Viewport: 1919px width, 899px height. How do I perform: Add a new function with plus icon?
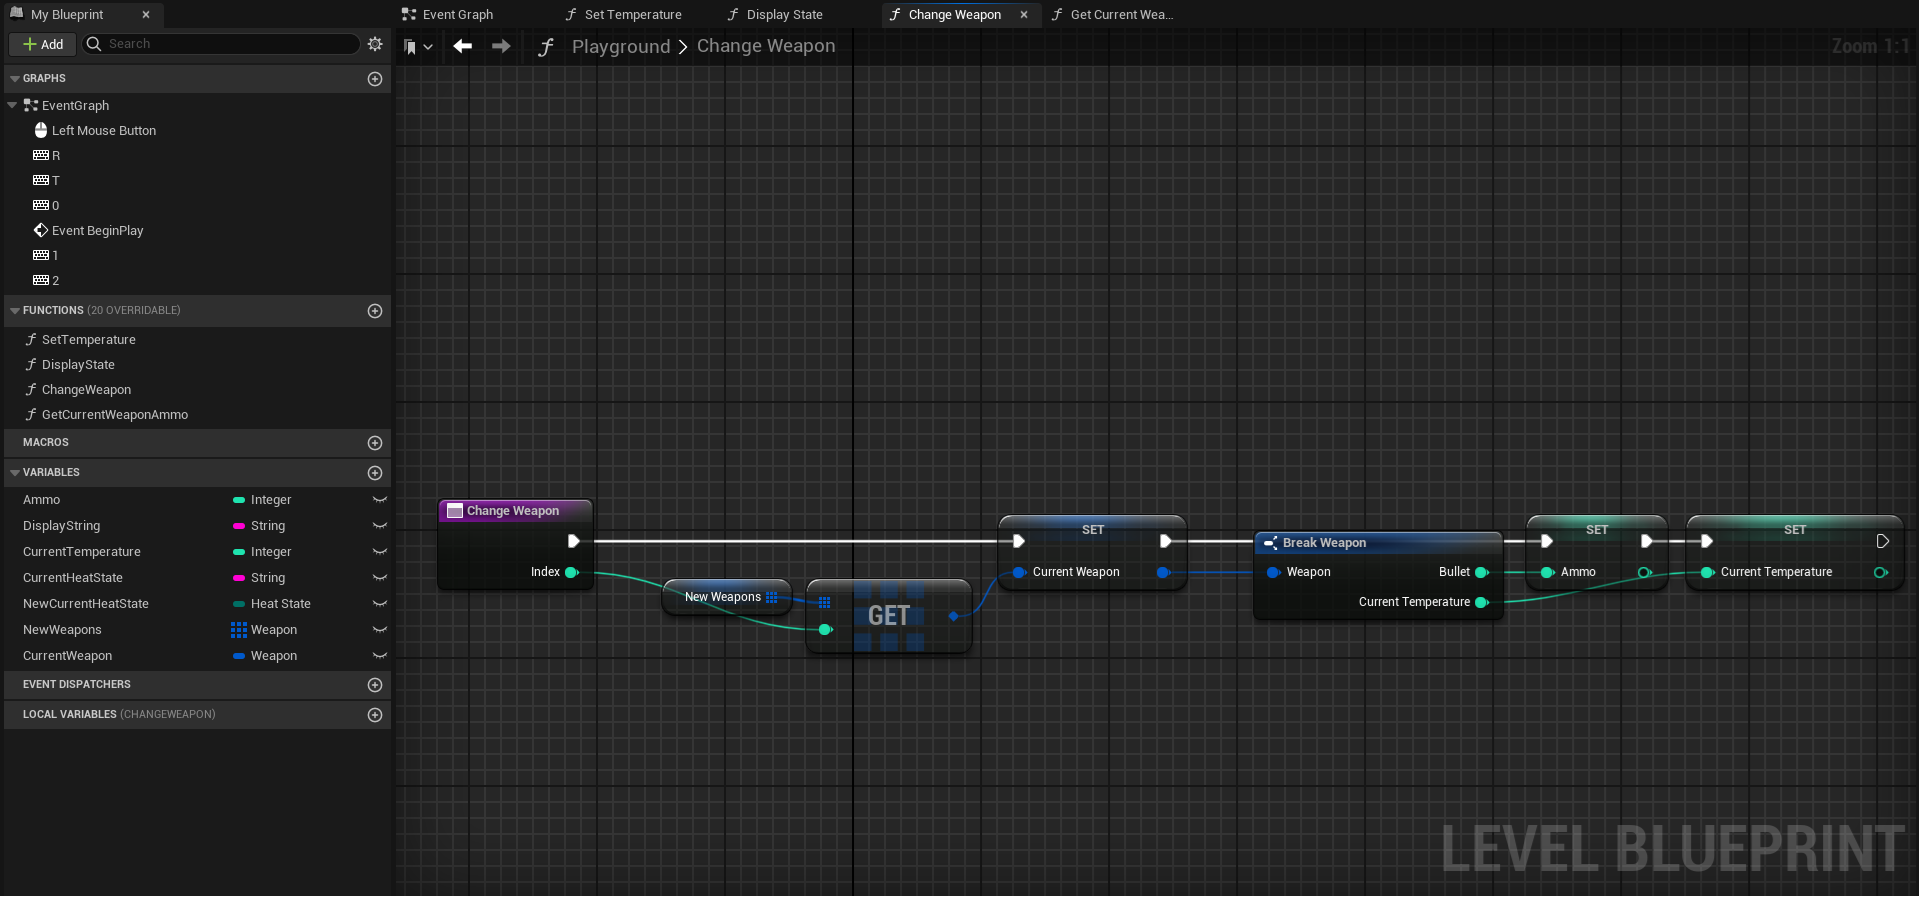click(x=375, y=311)
